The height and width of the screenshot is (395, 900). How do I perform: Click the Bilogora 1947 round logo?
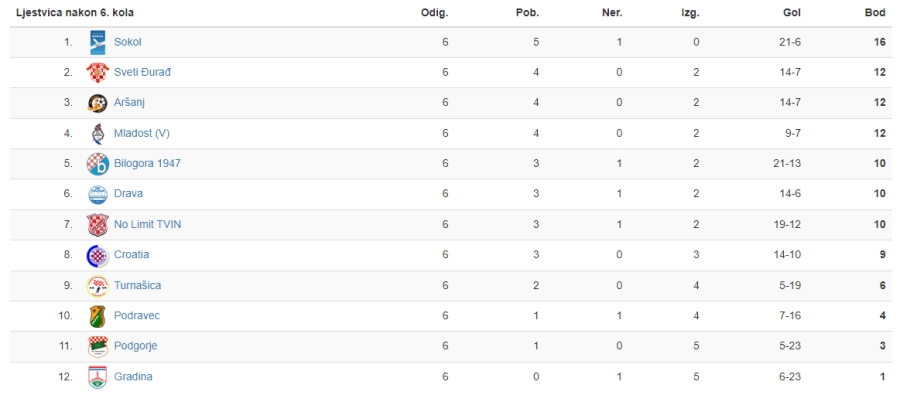tap(98, 164)
